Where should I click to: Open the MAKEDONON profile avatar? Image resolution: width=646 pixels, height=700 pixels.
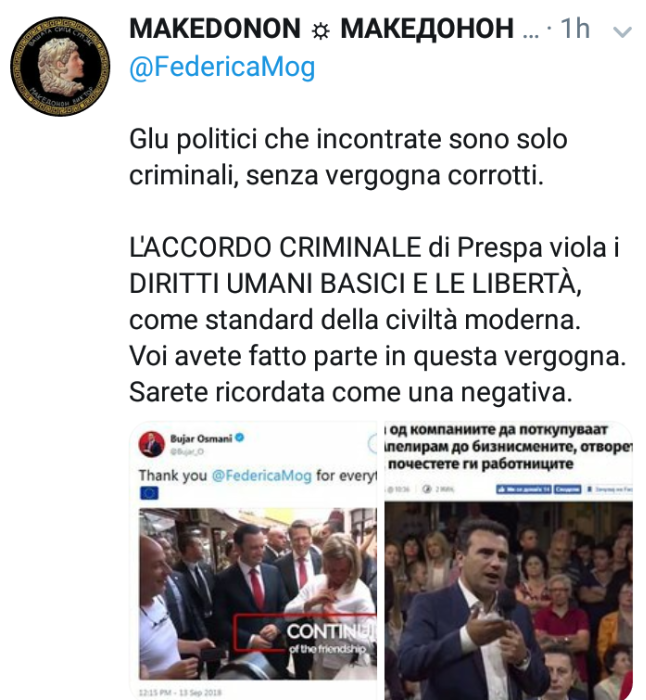coord(60,67)
